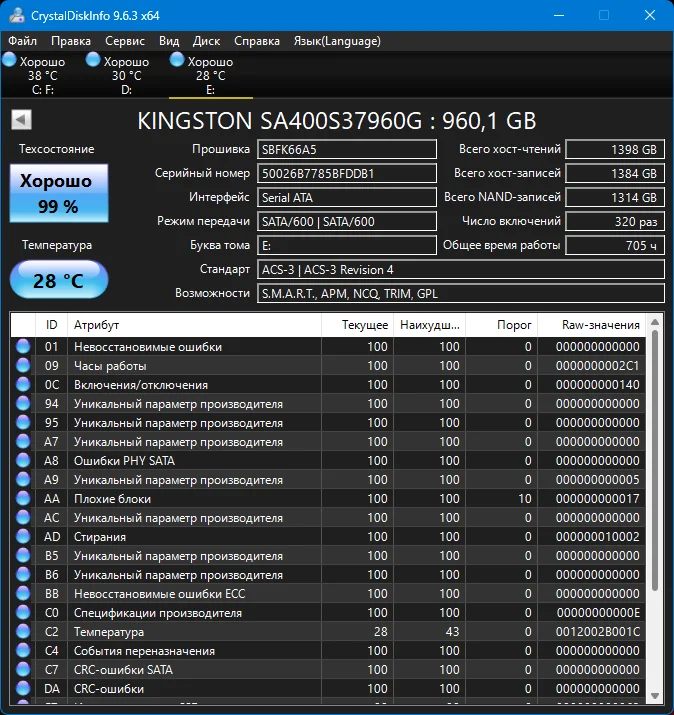Select raw value 000000010002 in Стирания row
Viewport: 674px width, 715px height.
[598, 537]
